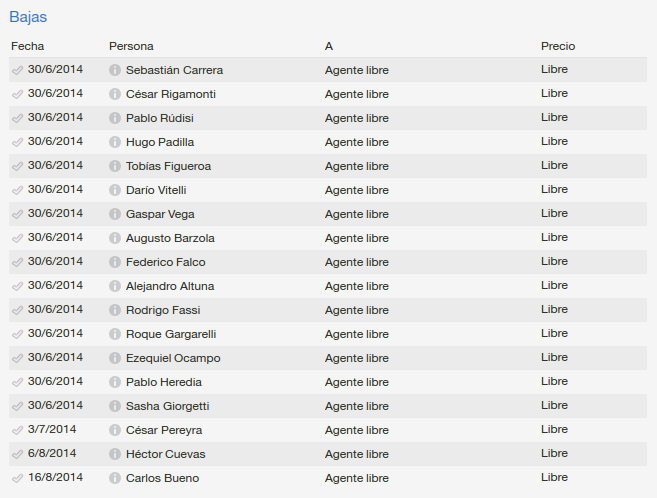657x498 pixels.
Task: Open the info icon beside Carlos Bueno
Action: 115,478
